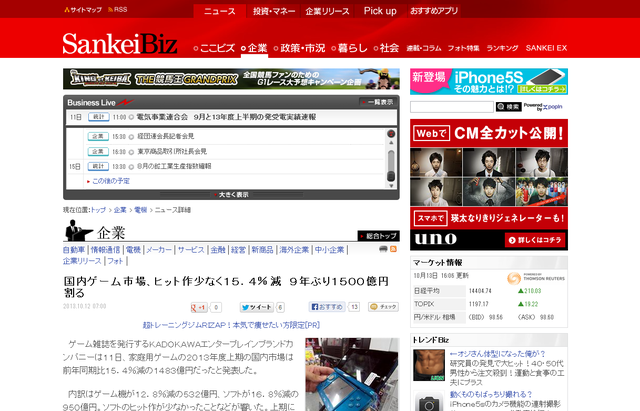640x411 pixels.
Task: Open the 自動車 subcategory link
Action: [x=74, y=250]
